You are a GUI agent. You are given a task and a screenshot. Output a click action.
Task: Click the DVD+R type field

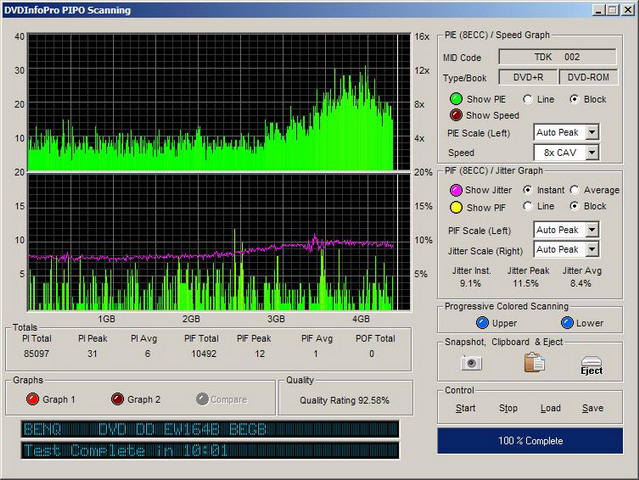click(528, 77)
